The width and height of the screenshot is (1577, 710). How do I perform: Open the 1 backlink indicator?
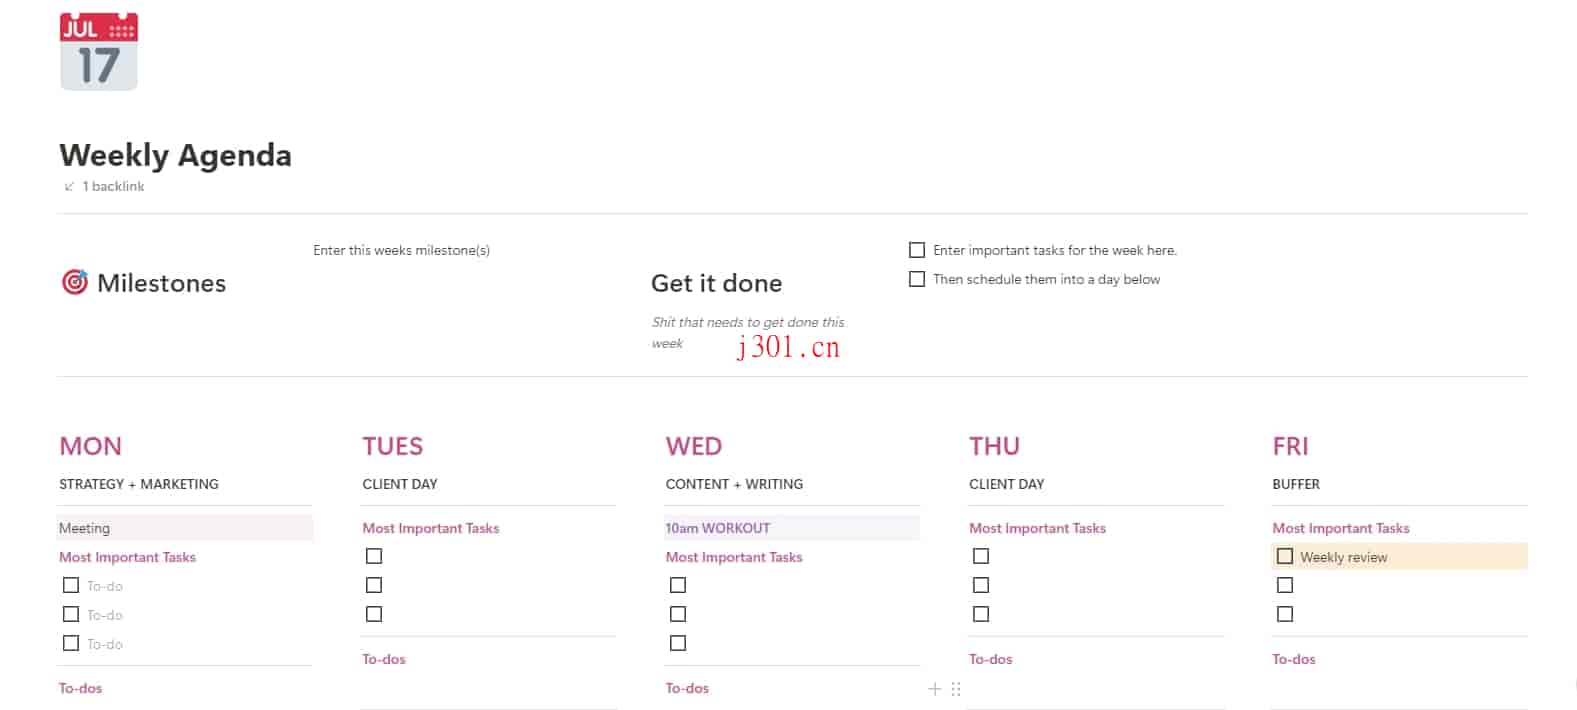point(104,186)
